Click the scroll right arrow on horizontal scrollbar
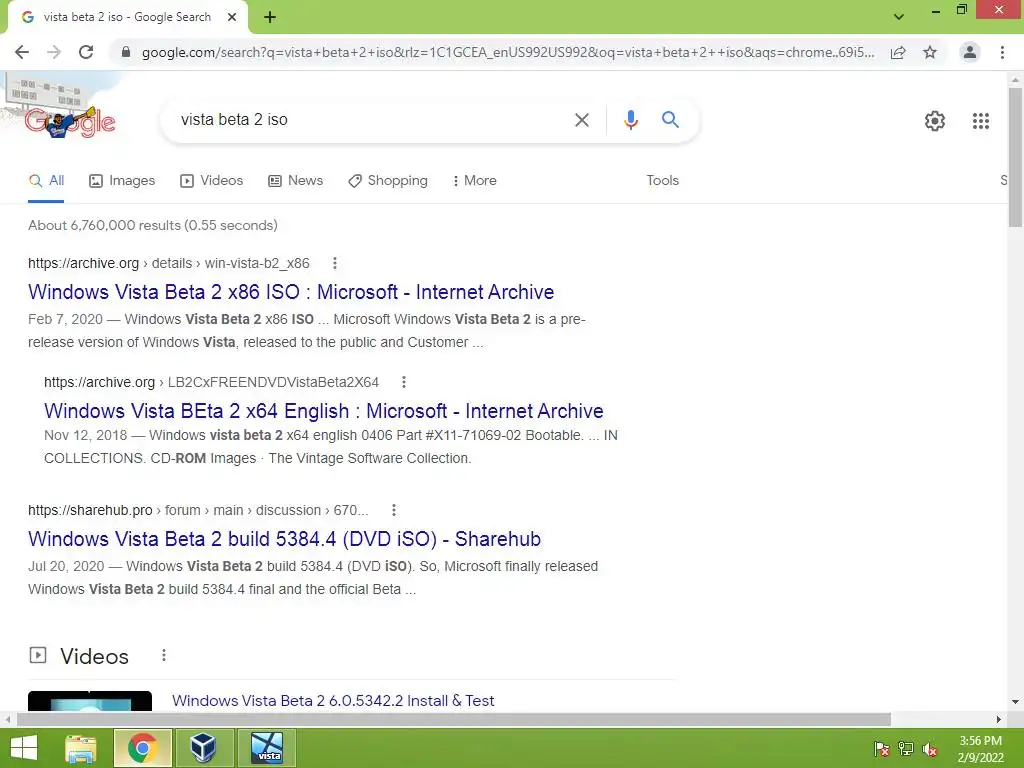This screenshot has width=1024, height=768. pyautogui.click(x=999, y=719)
